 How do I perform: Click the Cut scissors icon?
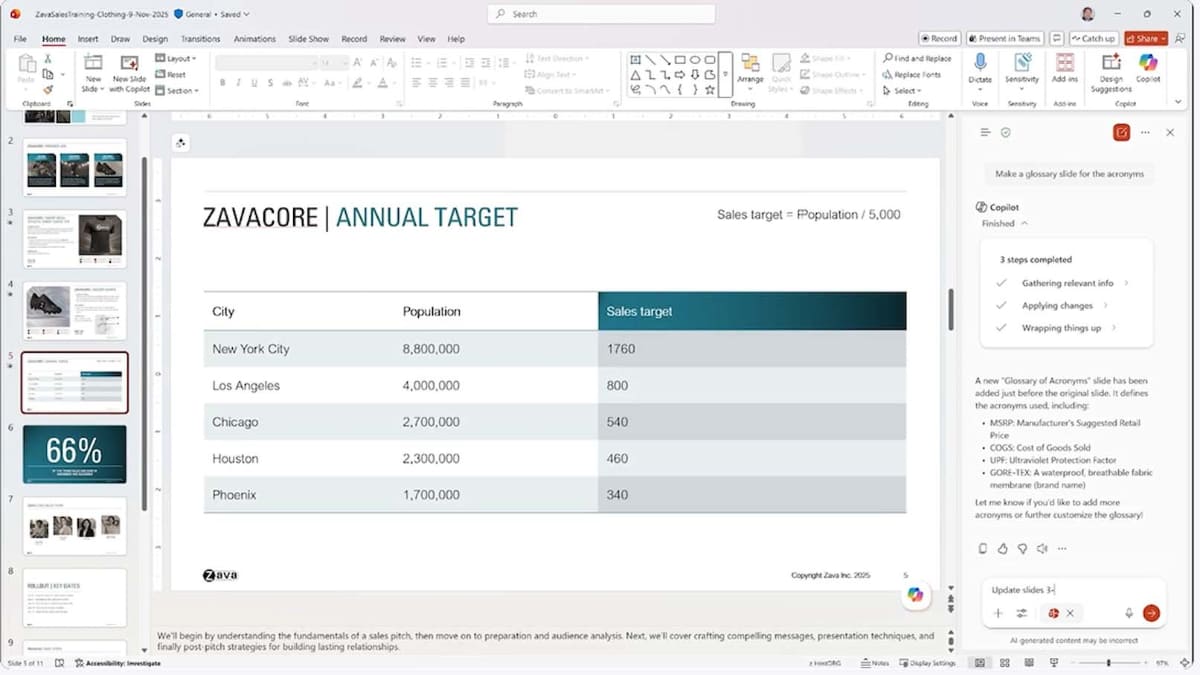(x=47, y=59)
